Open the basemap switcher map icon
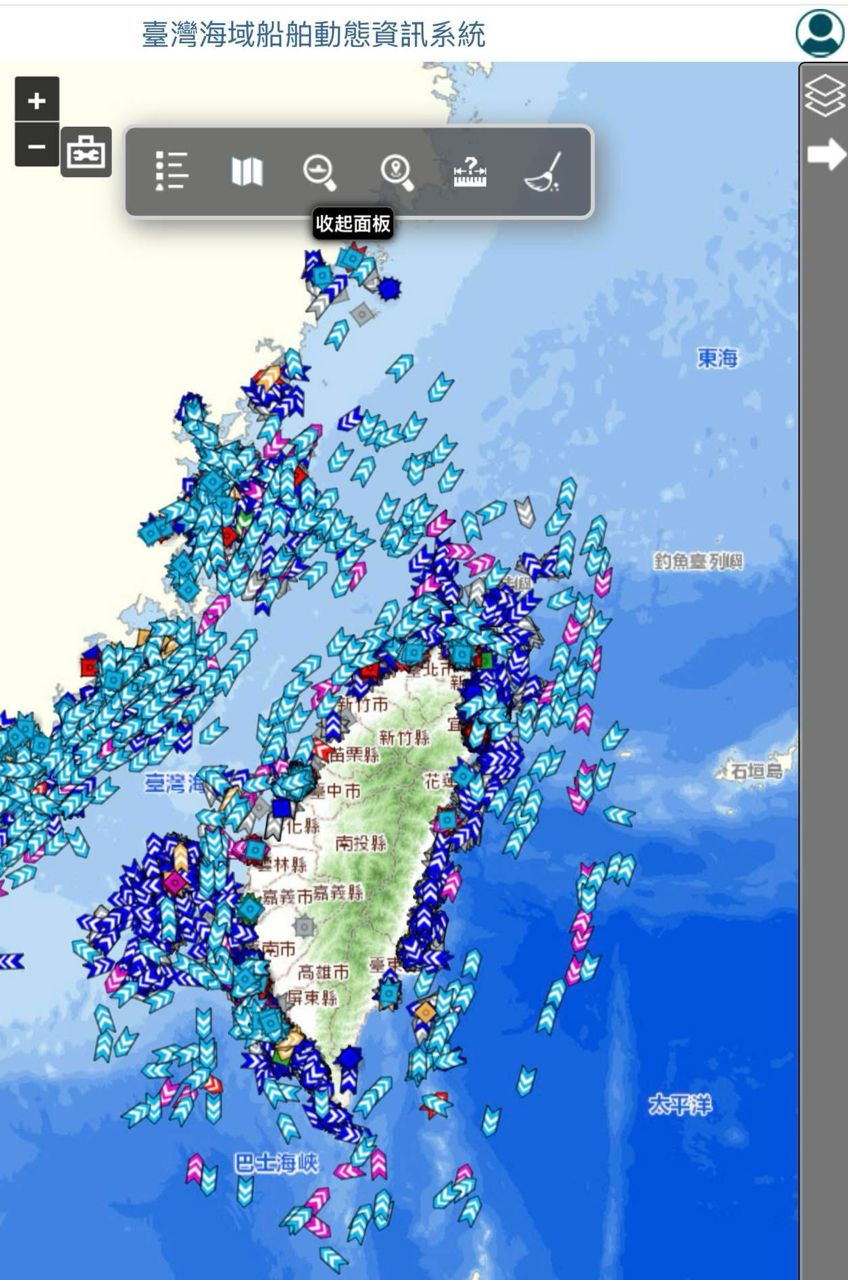 [x=247, y=171]
